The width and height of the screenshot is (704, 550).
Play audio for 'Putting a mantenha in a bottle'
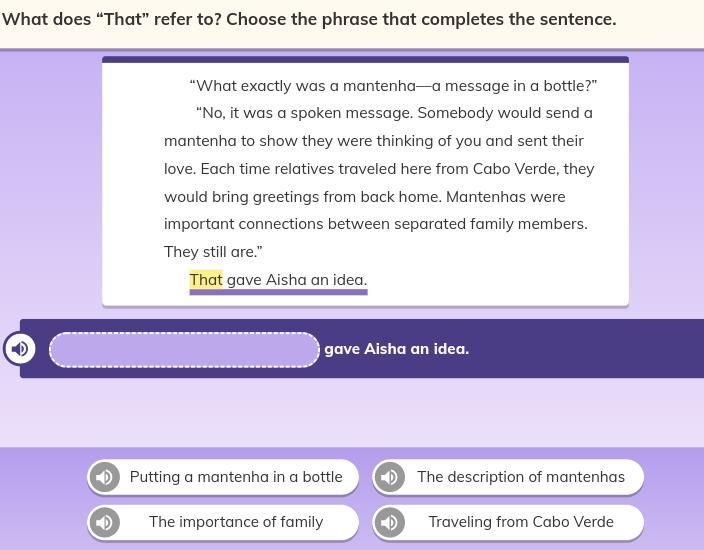(105, 477)
